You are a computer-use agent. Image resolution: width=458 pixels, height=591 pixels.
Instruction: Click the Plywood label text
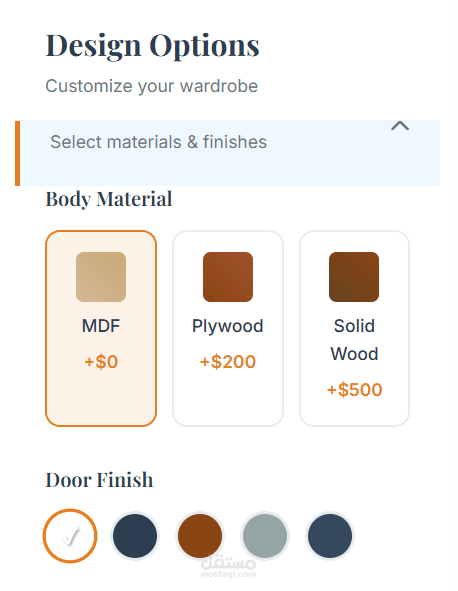click(228, 326)
